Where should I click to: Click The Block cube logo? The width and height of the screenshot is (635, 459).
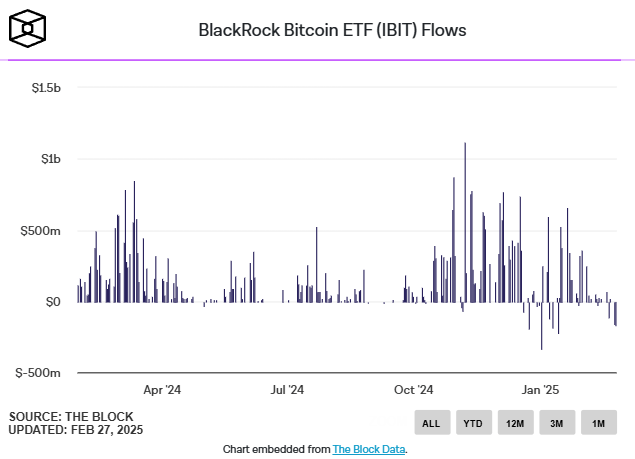coord(30,29)
